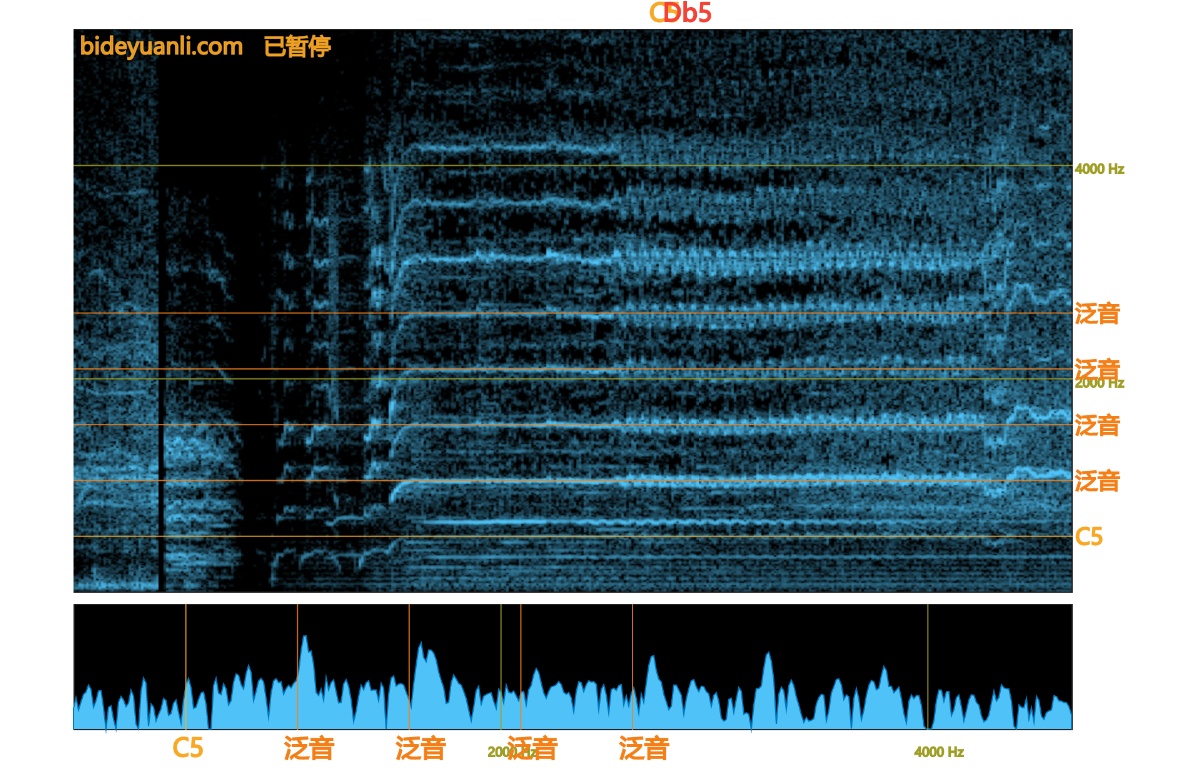Click the 4000 Hz label right of the spectrogram
The image size is (1178, 772).
coord(1099,169)
